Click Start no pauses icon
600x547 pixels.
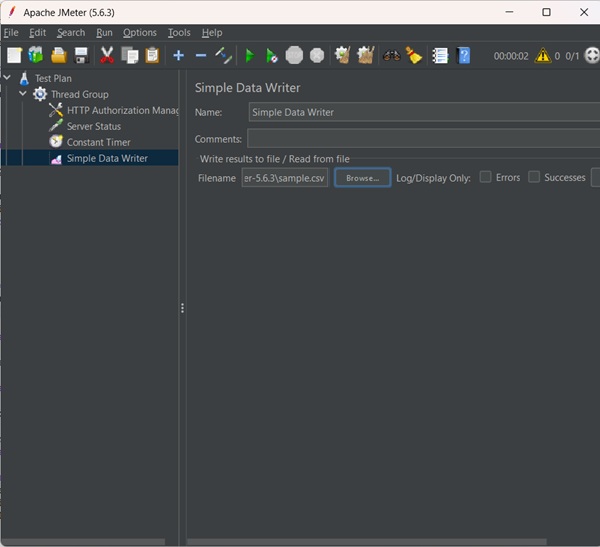pos(272,56)
